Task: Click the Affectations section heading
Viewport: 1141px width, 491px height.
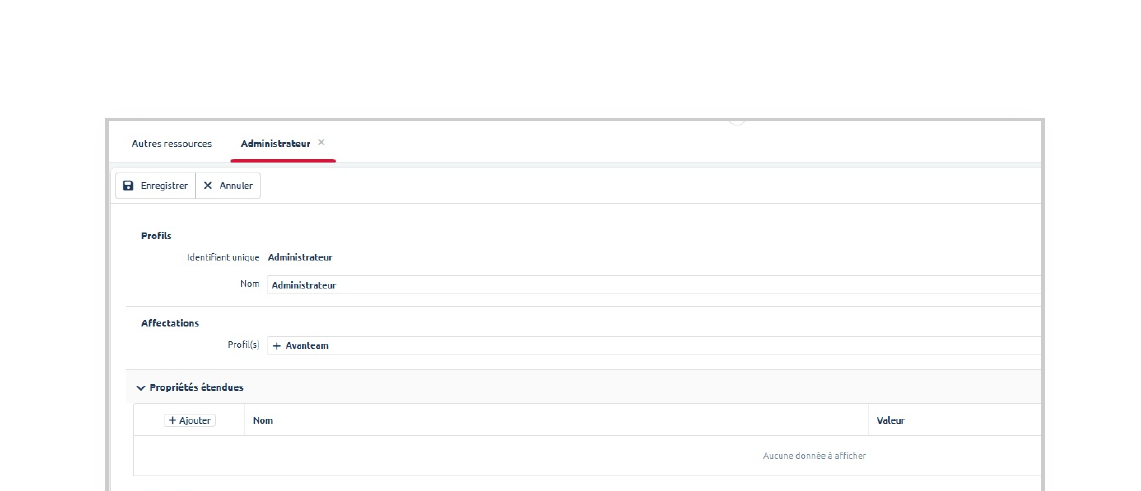Action: 170,323
